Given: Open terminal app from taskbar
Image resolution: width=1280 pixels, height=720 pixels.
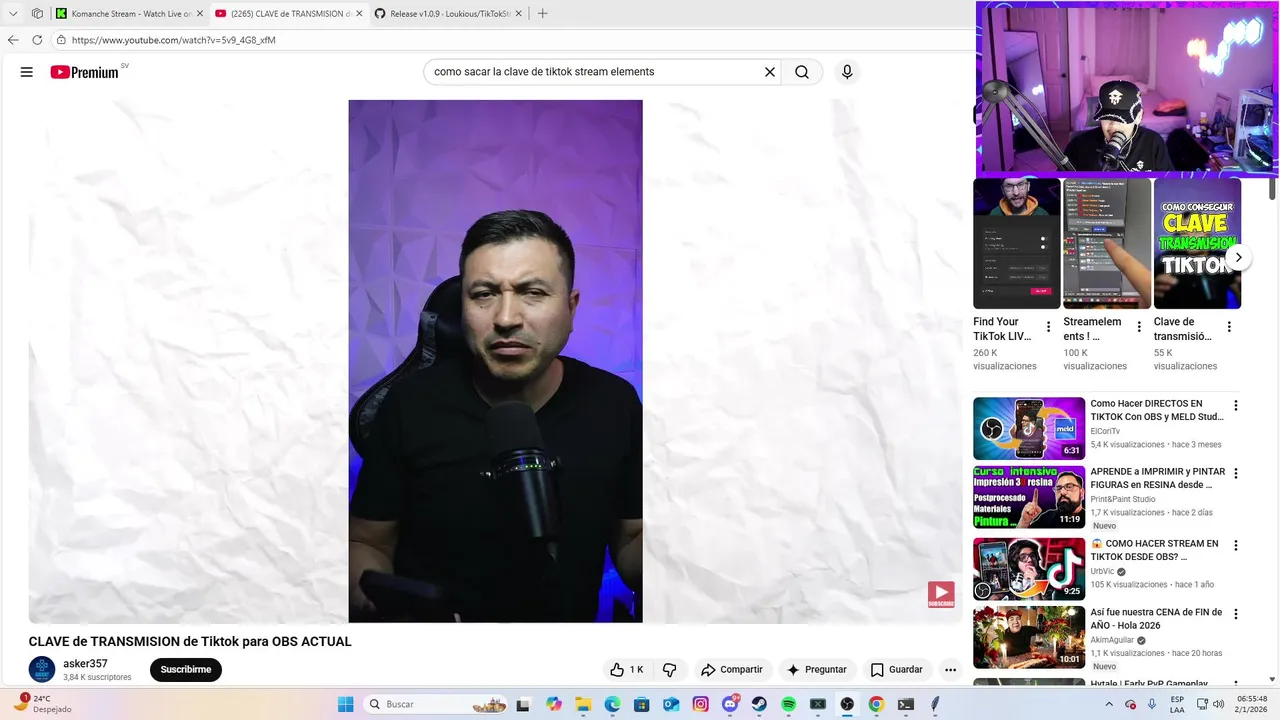Looking at the screenshot, I should 905,704.
